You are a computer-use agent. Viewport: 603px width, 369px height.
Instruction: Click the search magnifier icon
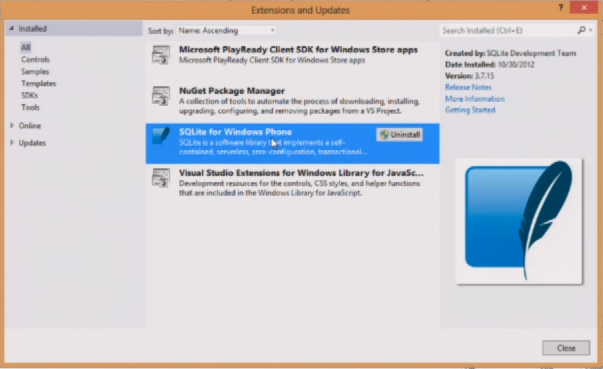pos(581,30)
